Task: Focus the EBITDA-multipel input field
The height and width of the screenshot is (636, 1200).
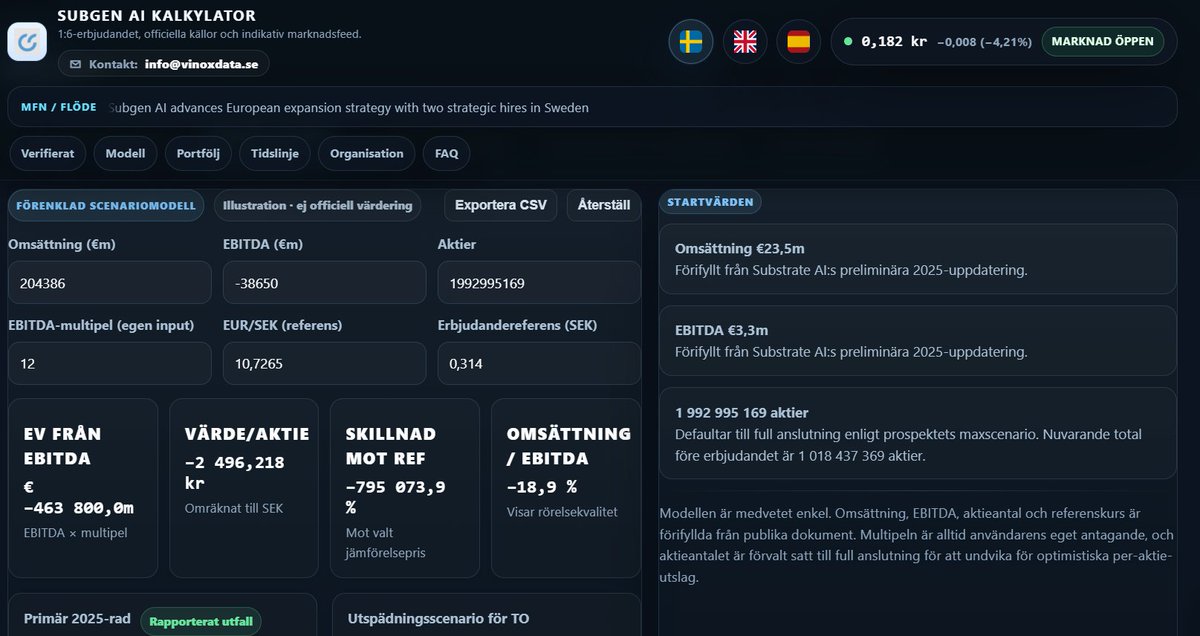Action: click(110, 363)
